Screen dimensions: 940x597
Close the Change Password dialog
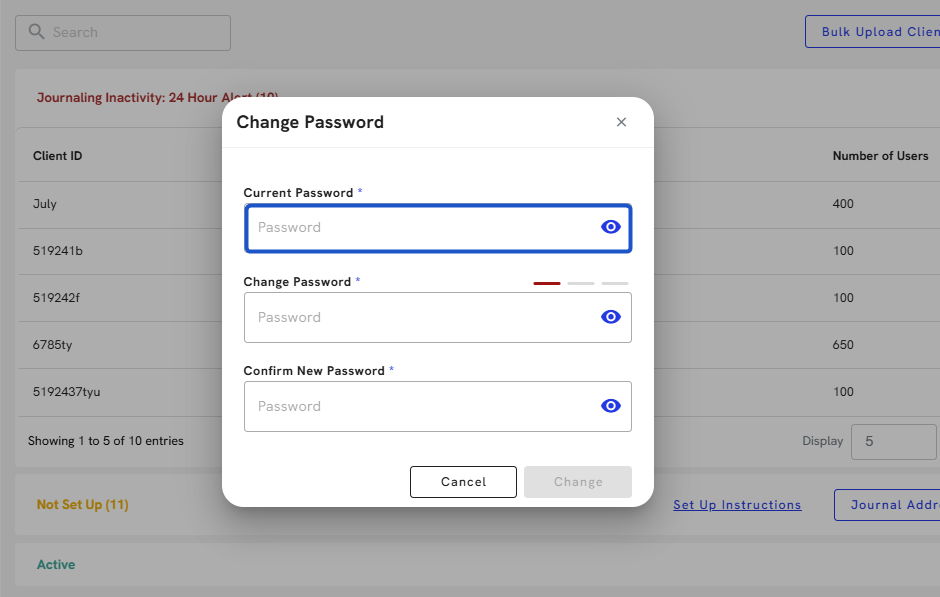coord(621,122)
